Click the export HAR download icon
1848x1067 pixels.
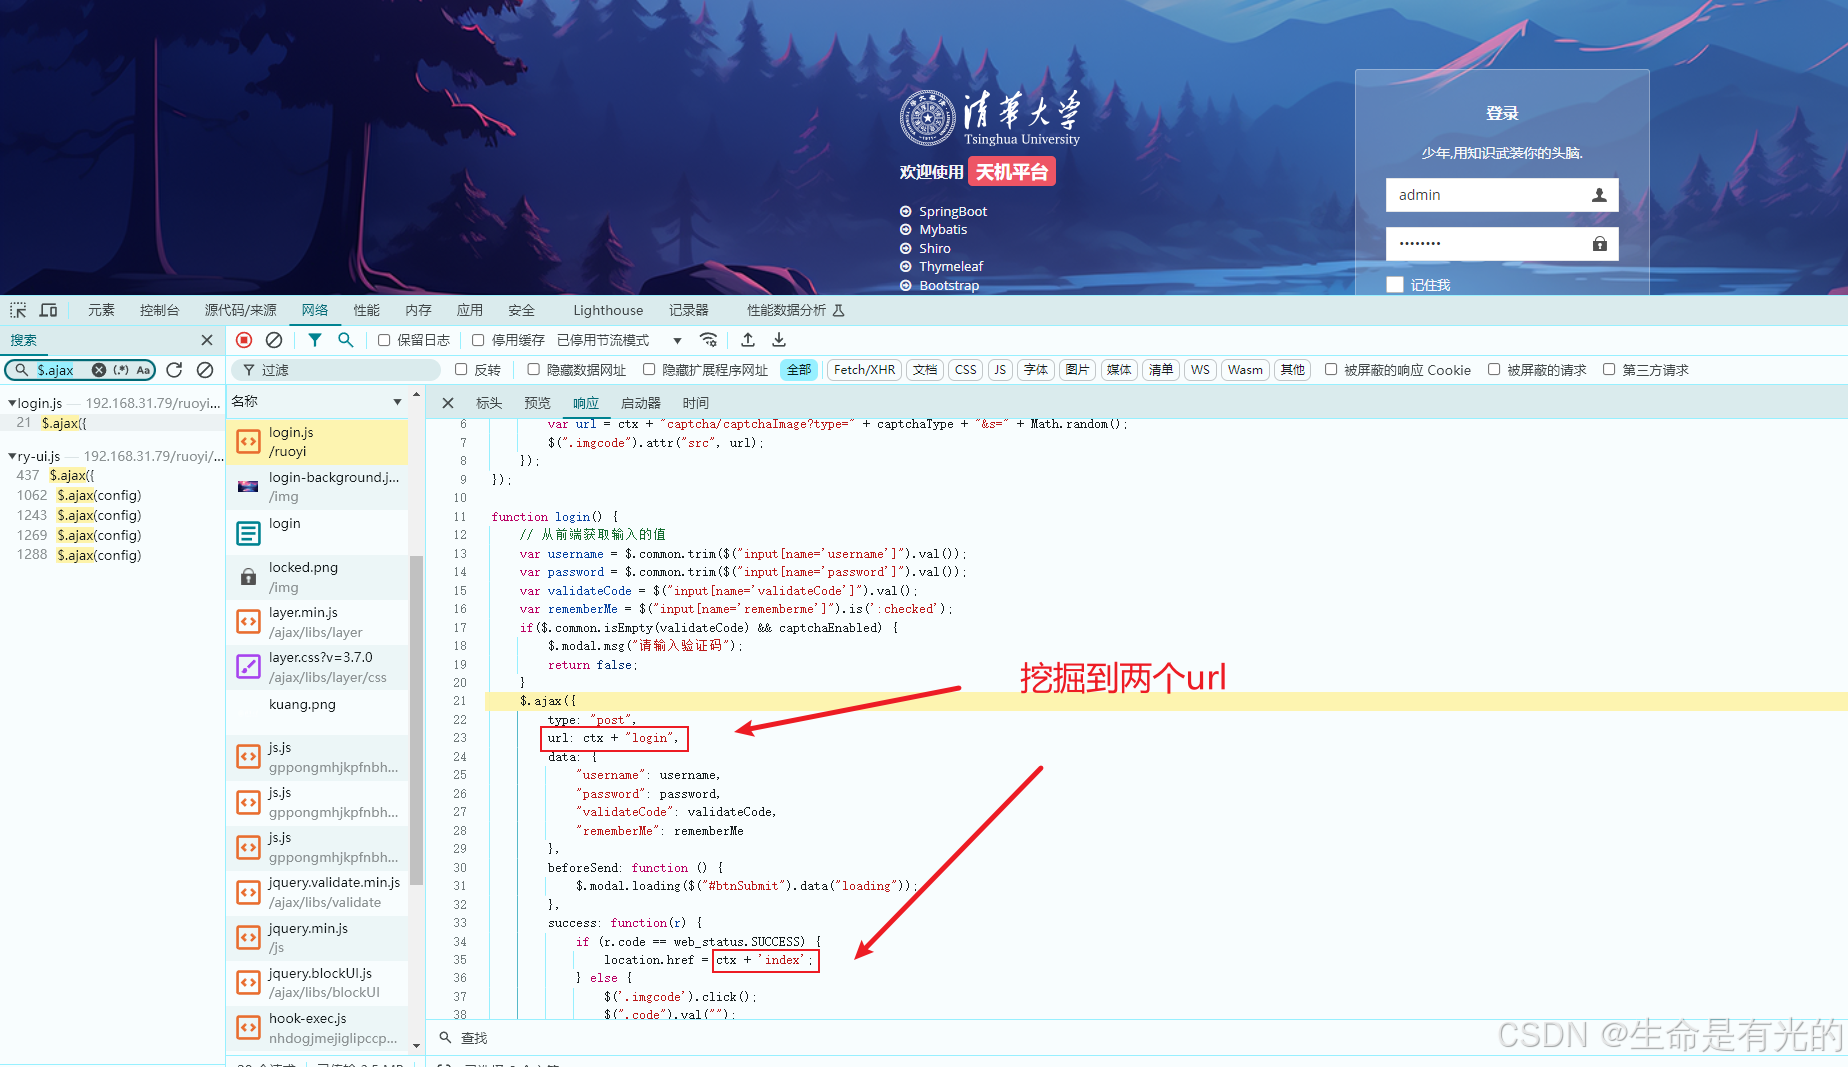[x=779, y=340]
